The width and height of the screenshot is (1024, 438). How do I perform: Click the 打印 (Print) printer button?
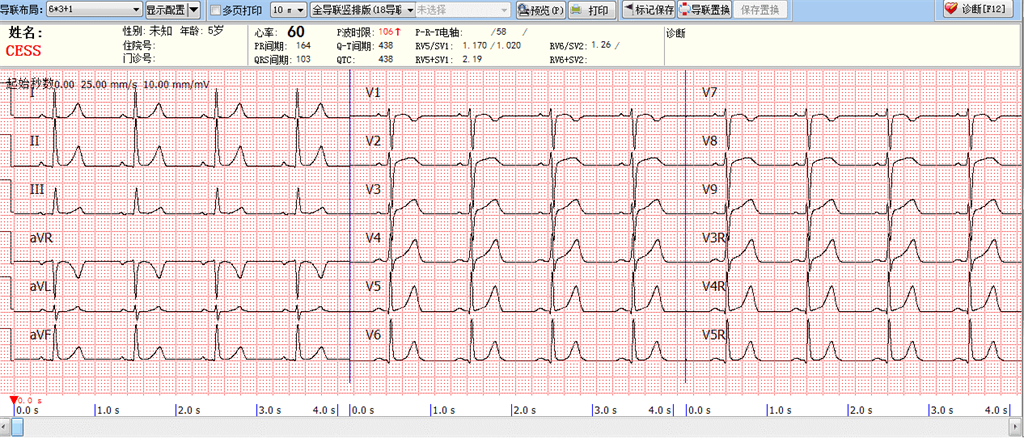click(x=592, y=10)
